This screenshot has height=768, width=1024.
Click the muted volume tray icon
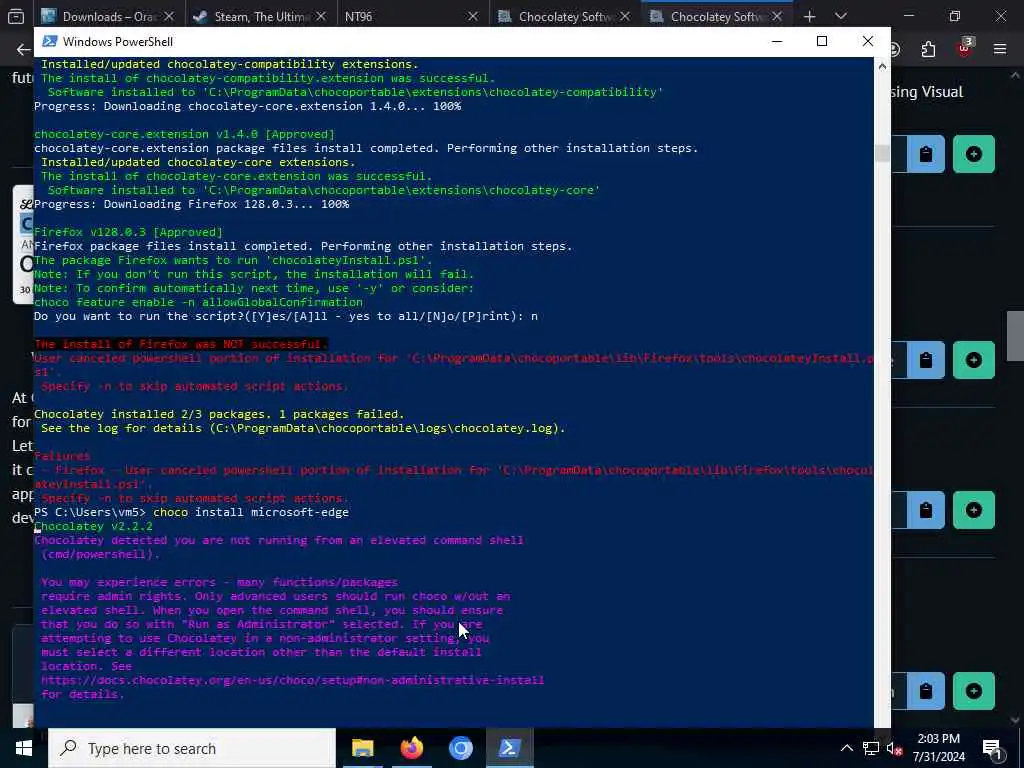click(894, 748)
